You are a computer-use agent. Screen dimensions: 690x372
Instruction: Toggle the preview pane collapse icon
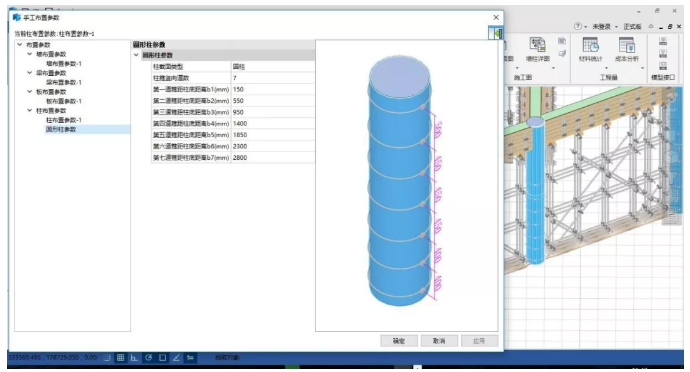[x=495, y=33]
